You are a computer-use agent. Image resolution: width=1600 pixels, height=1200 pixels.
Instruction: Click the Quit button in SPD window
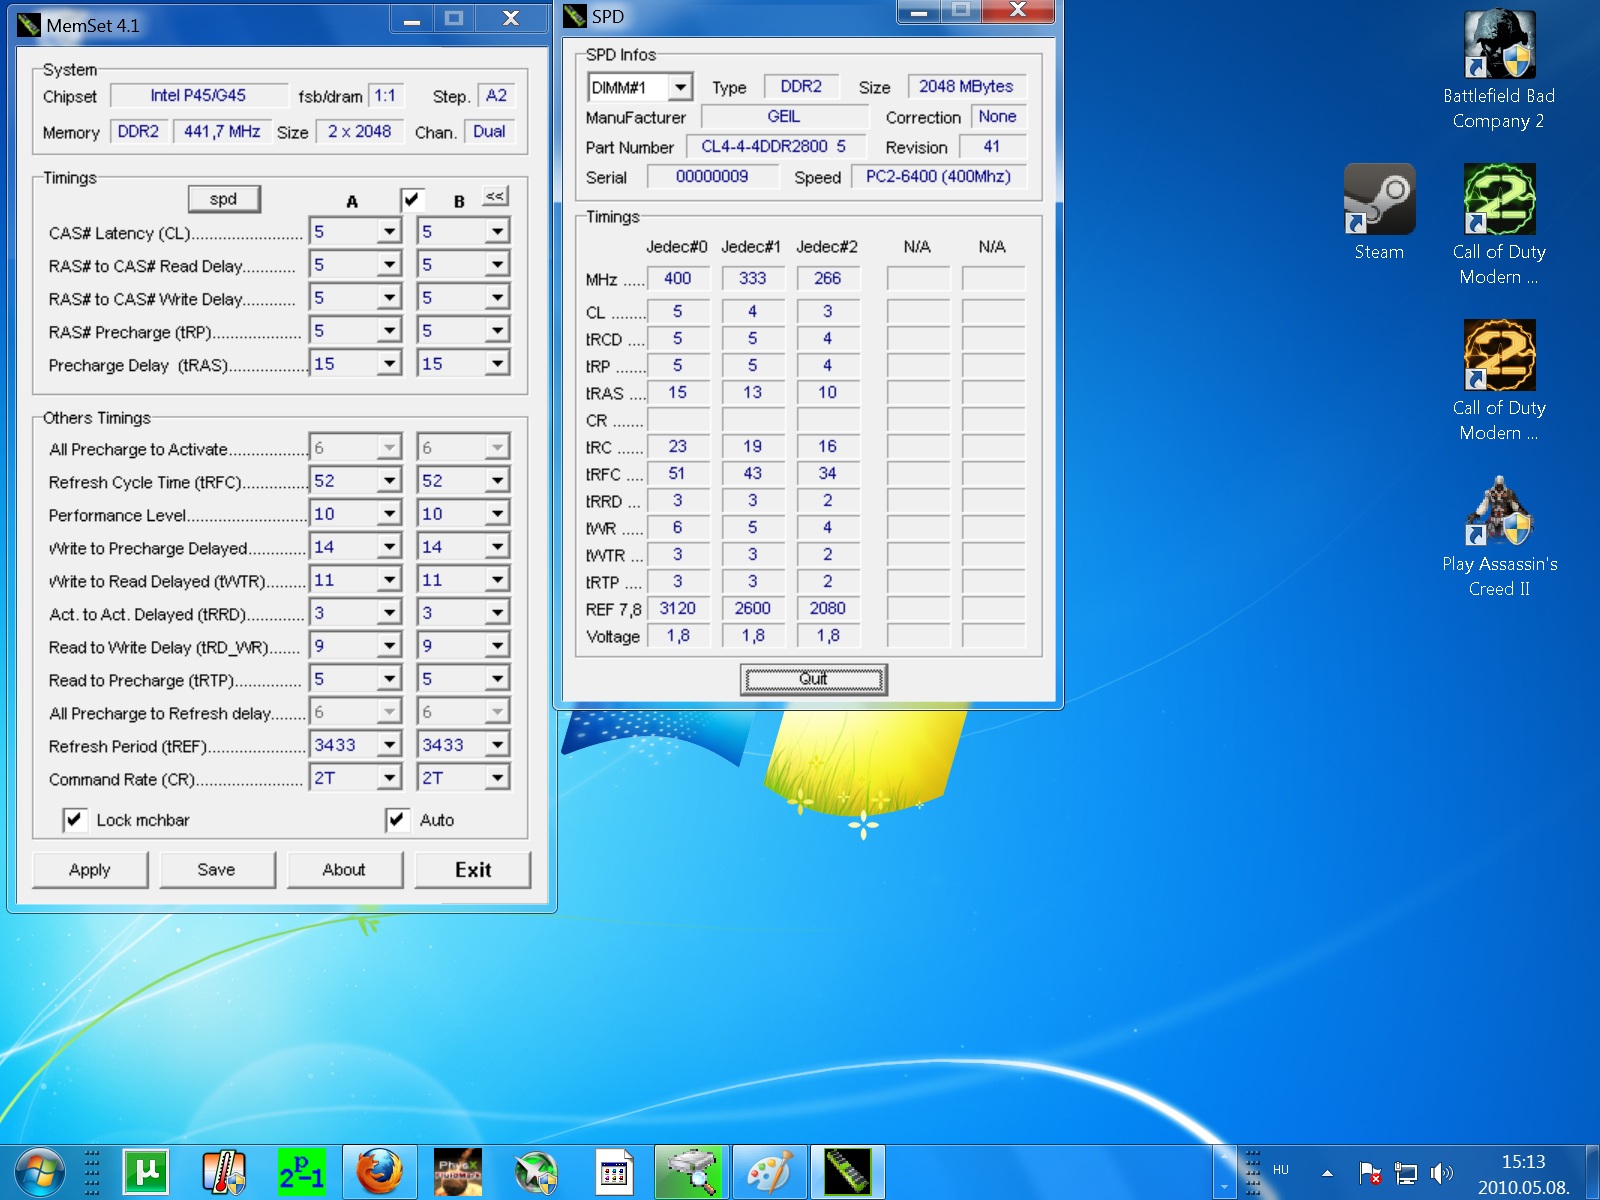(813, 679)
